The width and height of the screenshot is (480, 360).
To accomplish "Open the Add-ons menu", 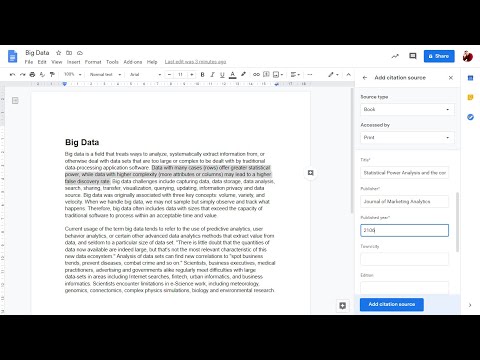I will pyautogui.click(x=133, y=62).
